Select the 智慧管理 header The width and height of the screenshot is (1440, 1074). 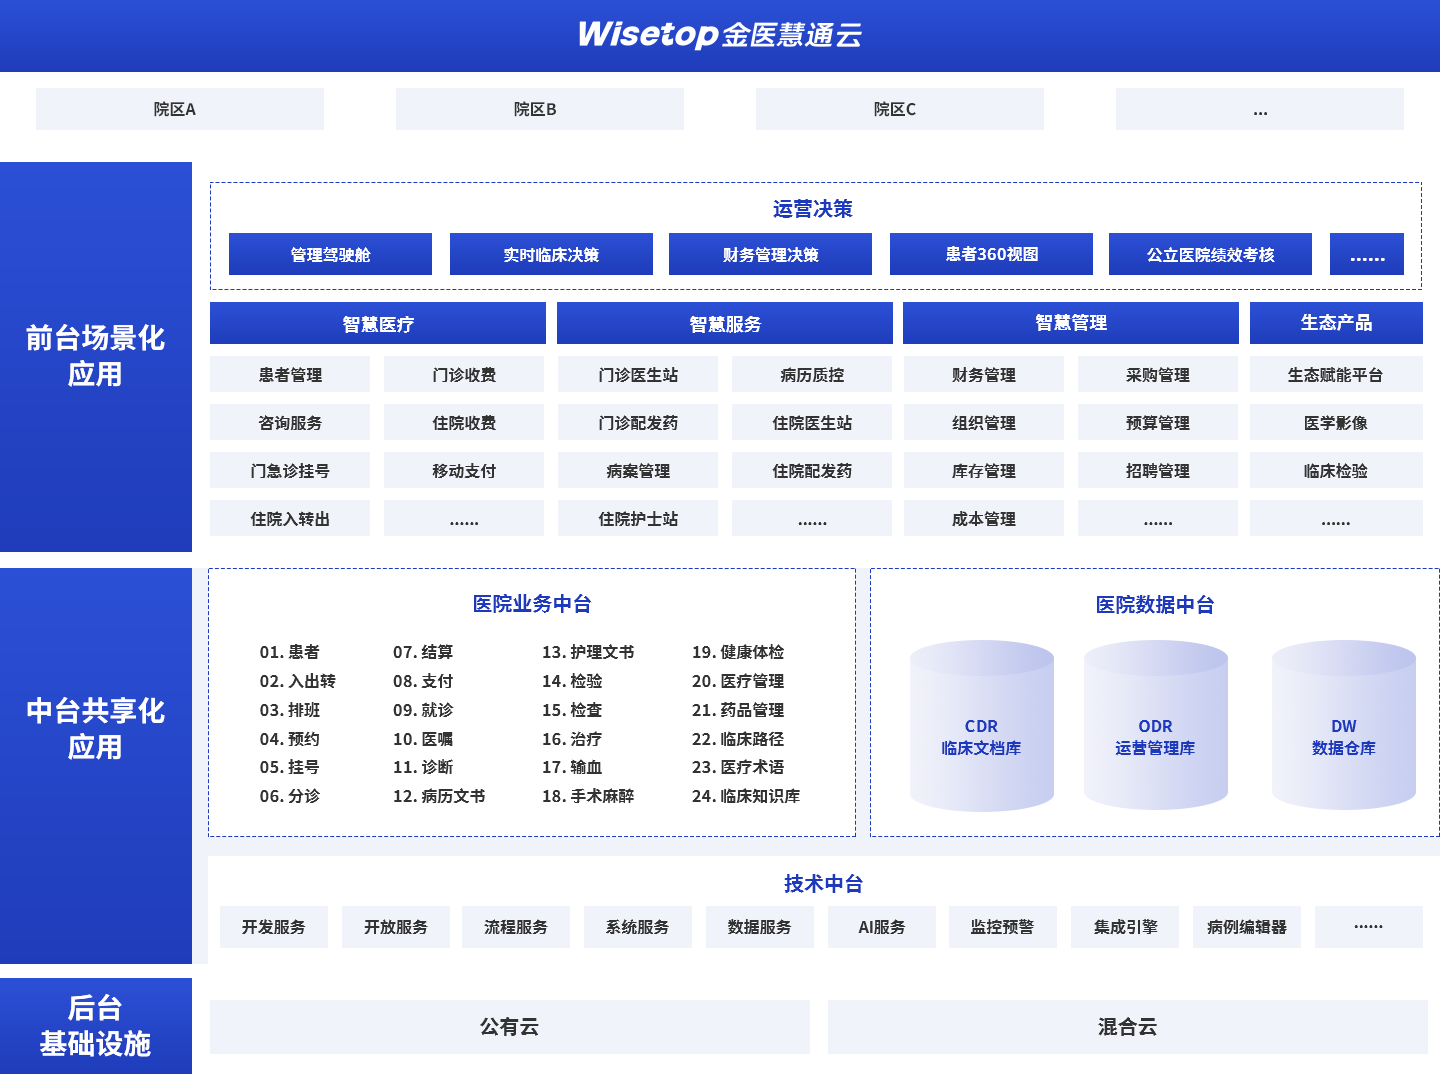[x=1071, y=323]
